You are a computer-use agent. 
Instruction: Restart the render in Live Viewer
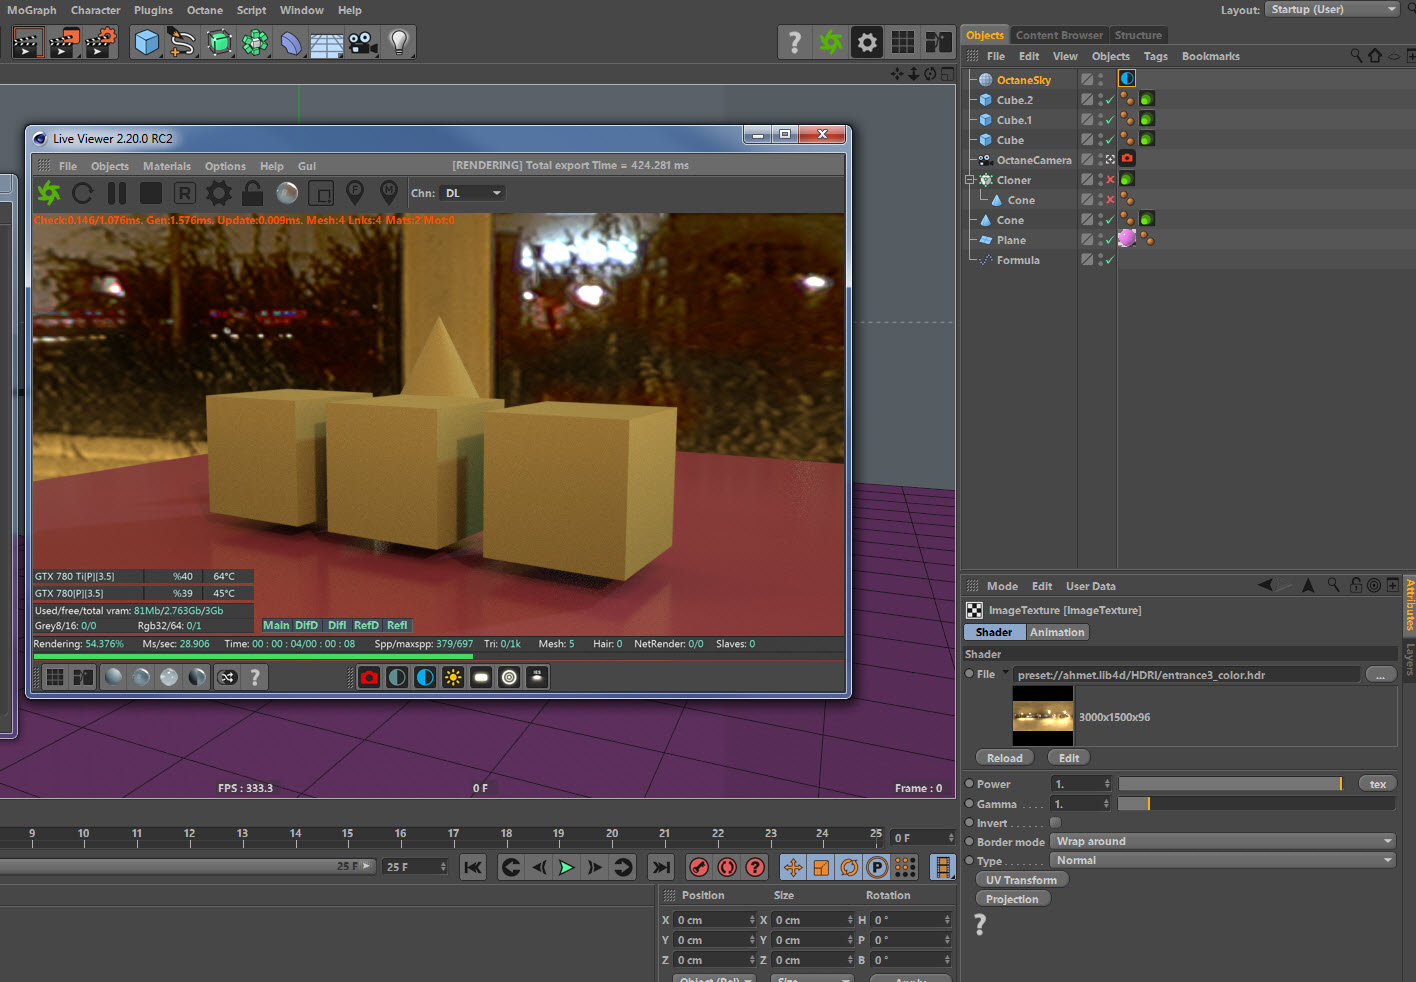[83, 193]
